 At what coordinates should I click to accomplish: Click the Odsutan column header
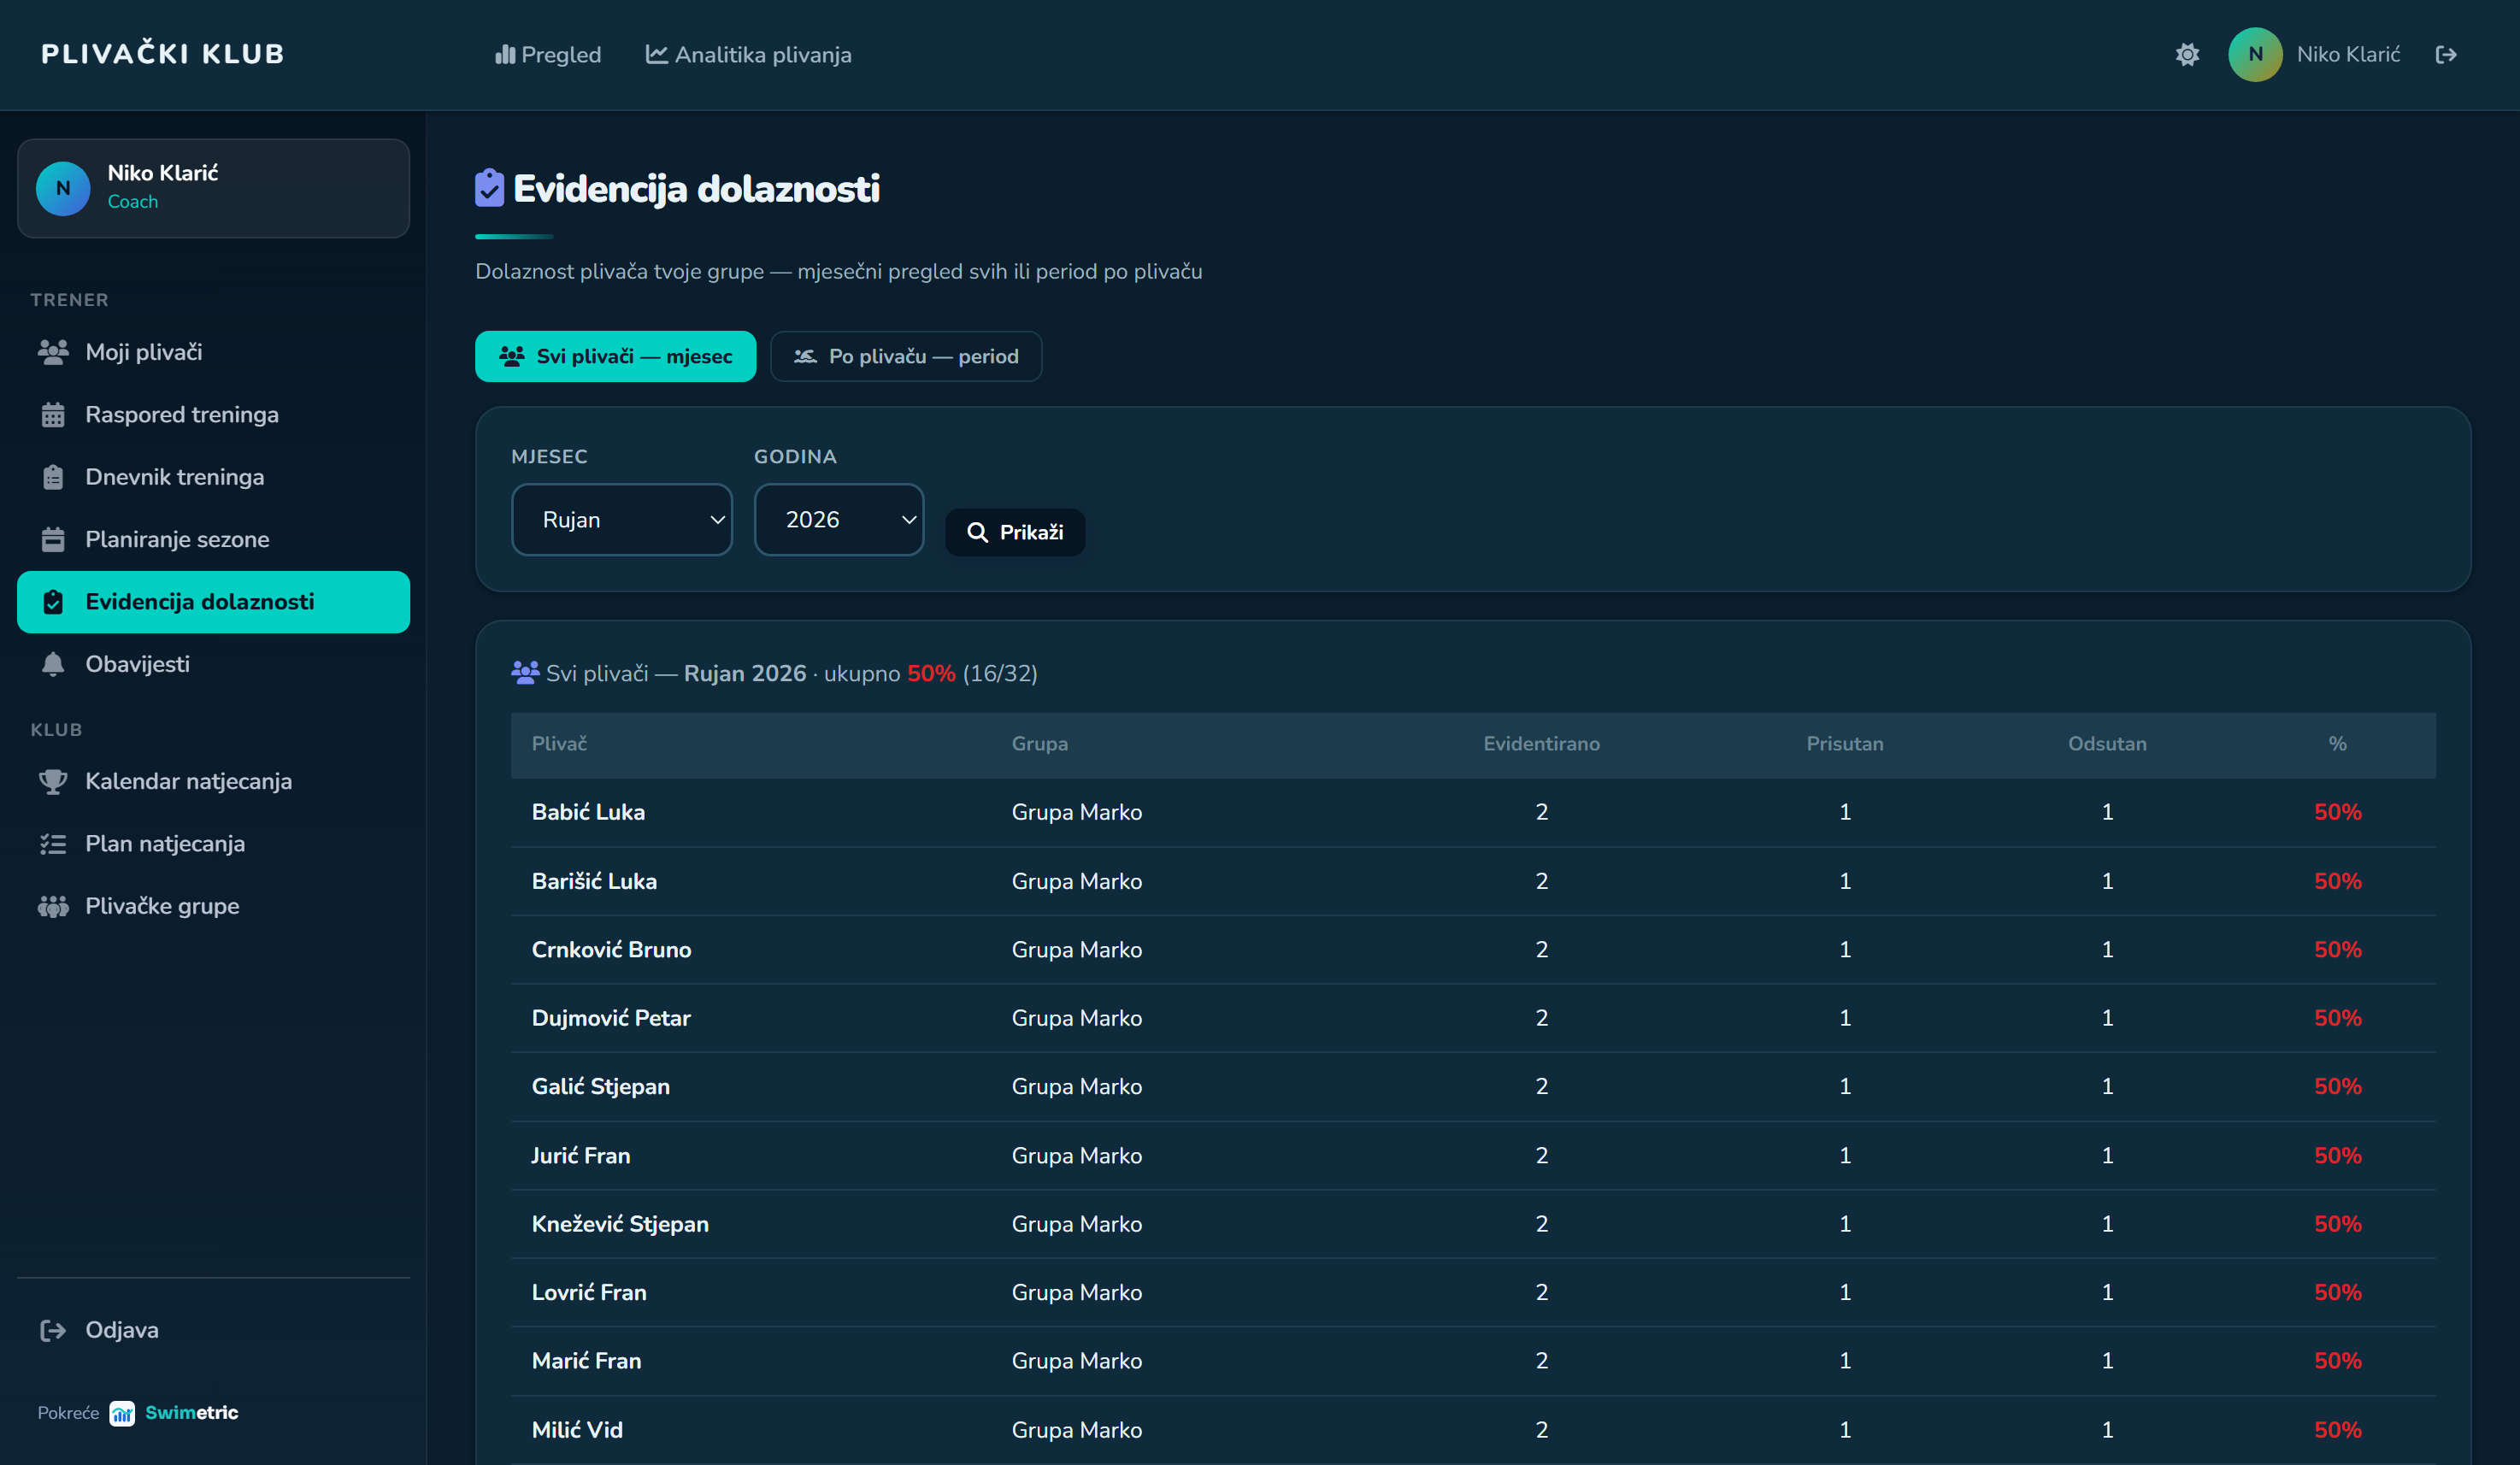click(2107, 744)
